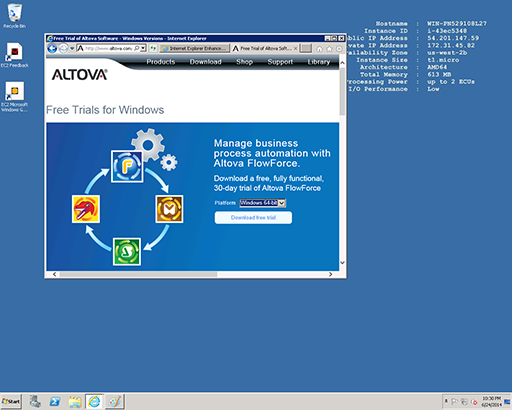Click the vertical scrollbar thumb
The height and width of the screenshot is (410, 512).
[x=342, y=91]
